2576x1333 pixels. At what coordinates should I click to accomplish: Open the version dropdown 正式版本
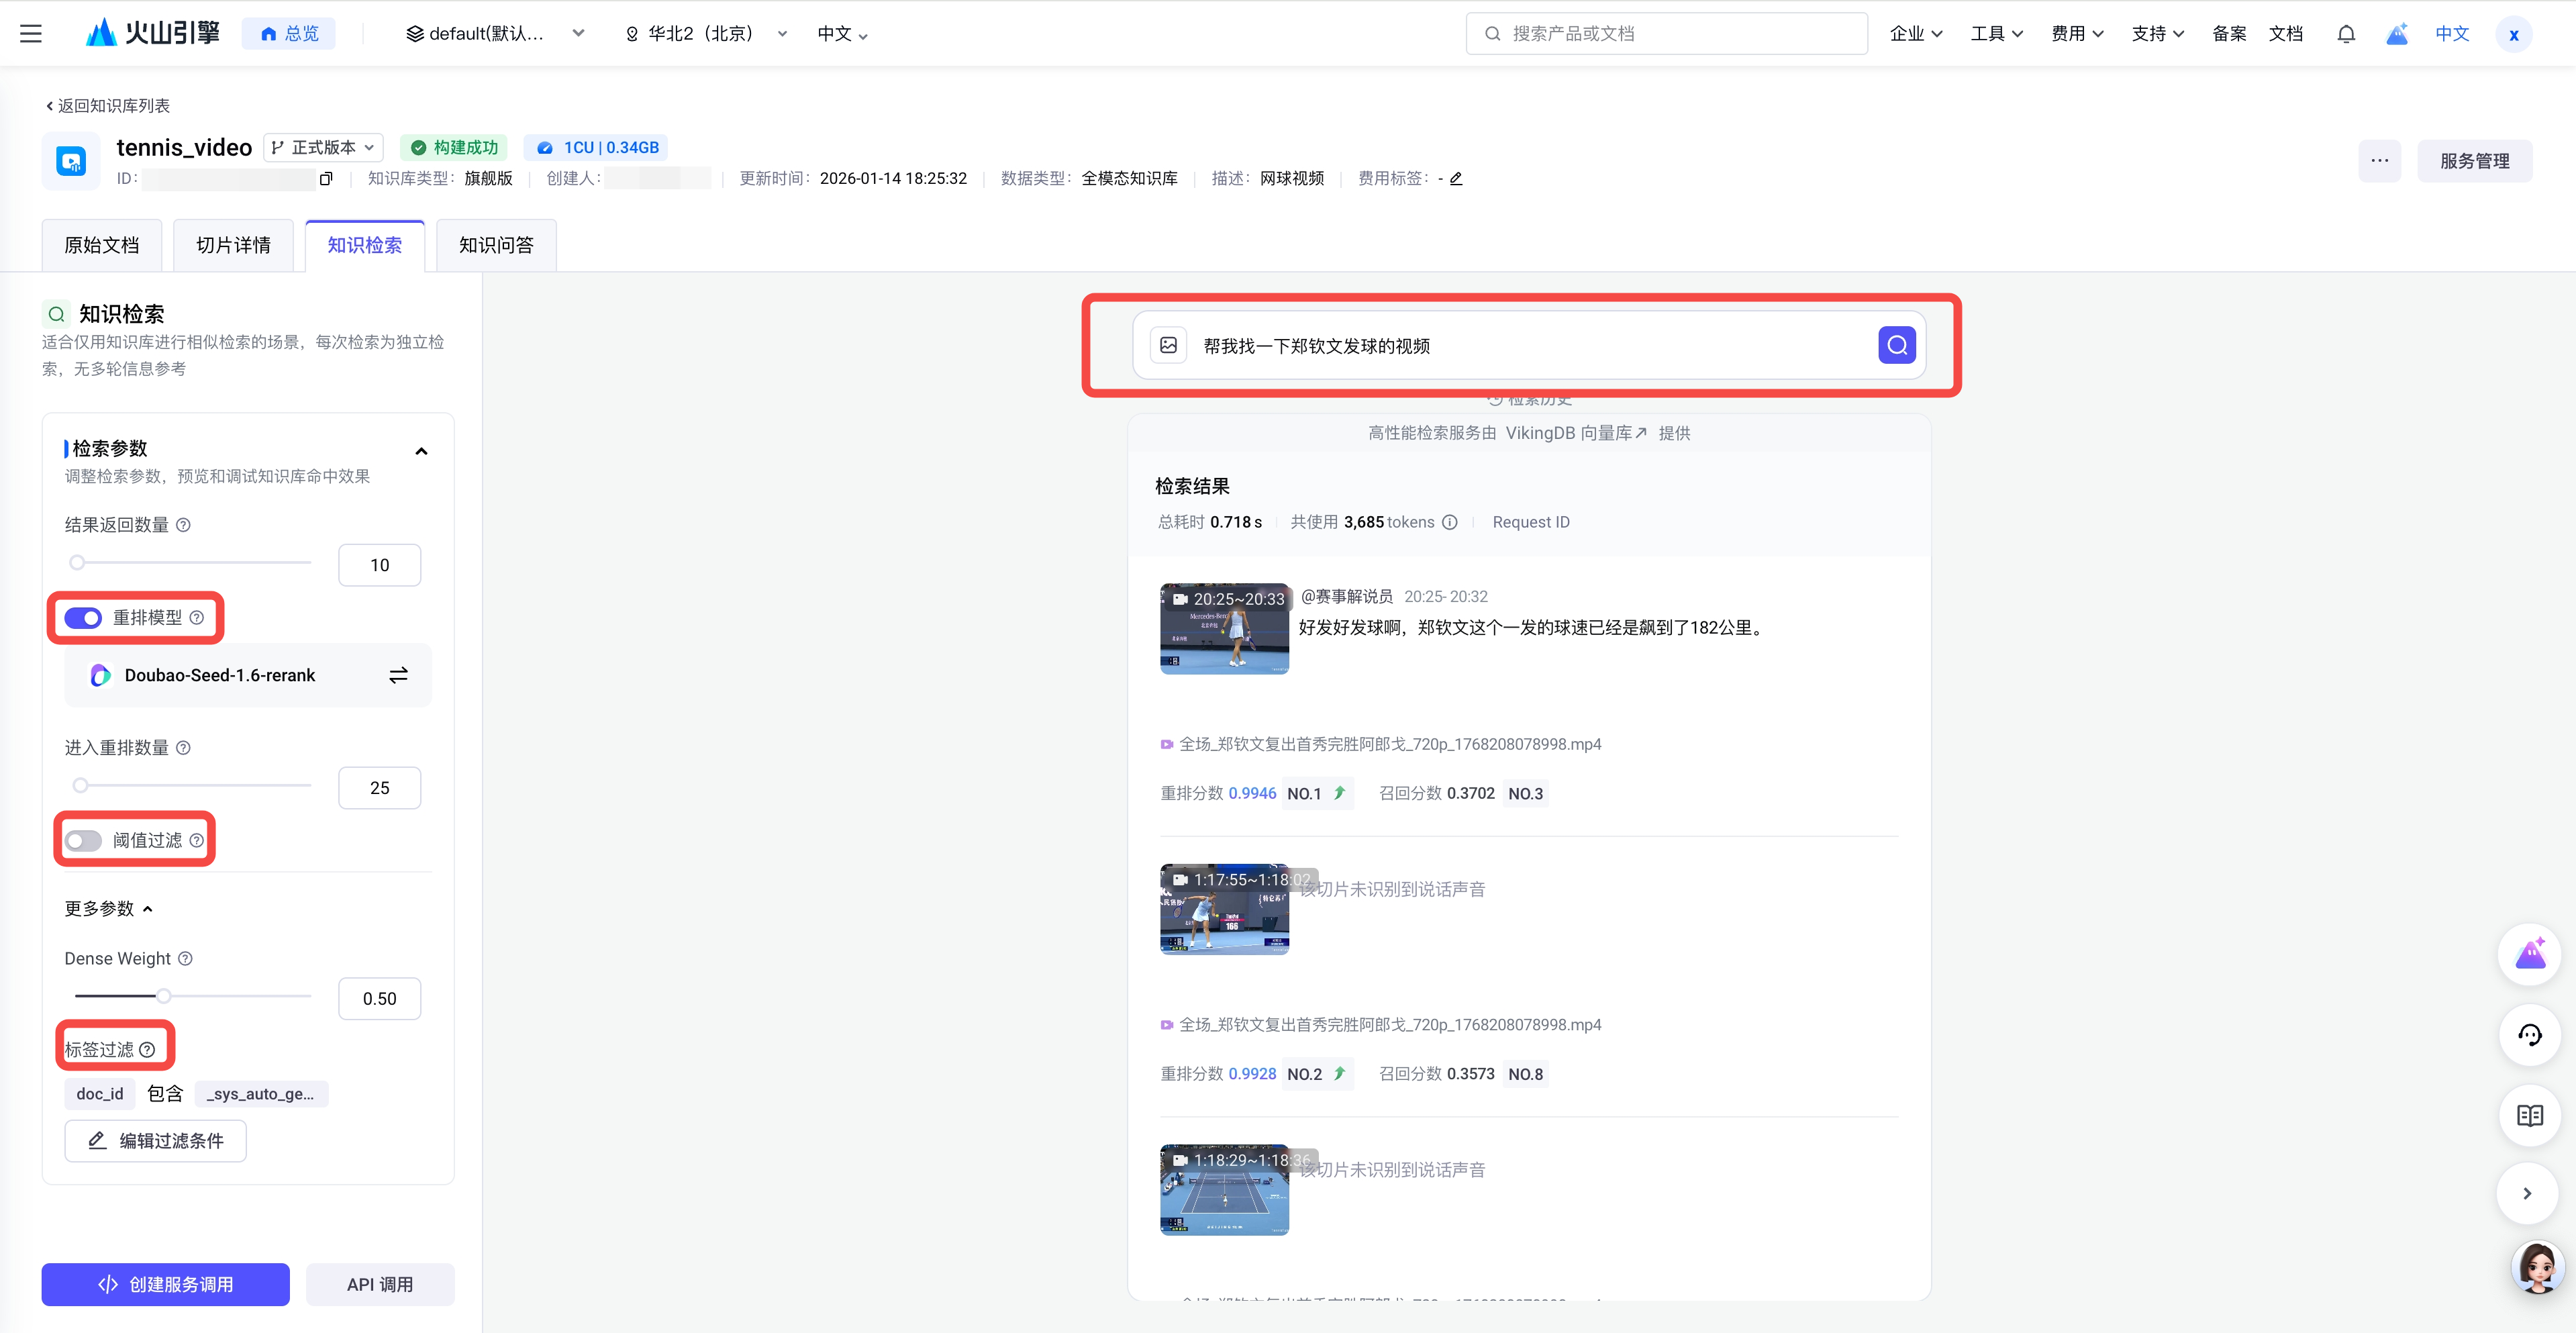click(x=323, y=147)
